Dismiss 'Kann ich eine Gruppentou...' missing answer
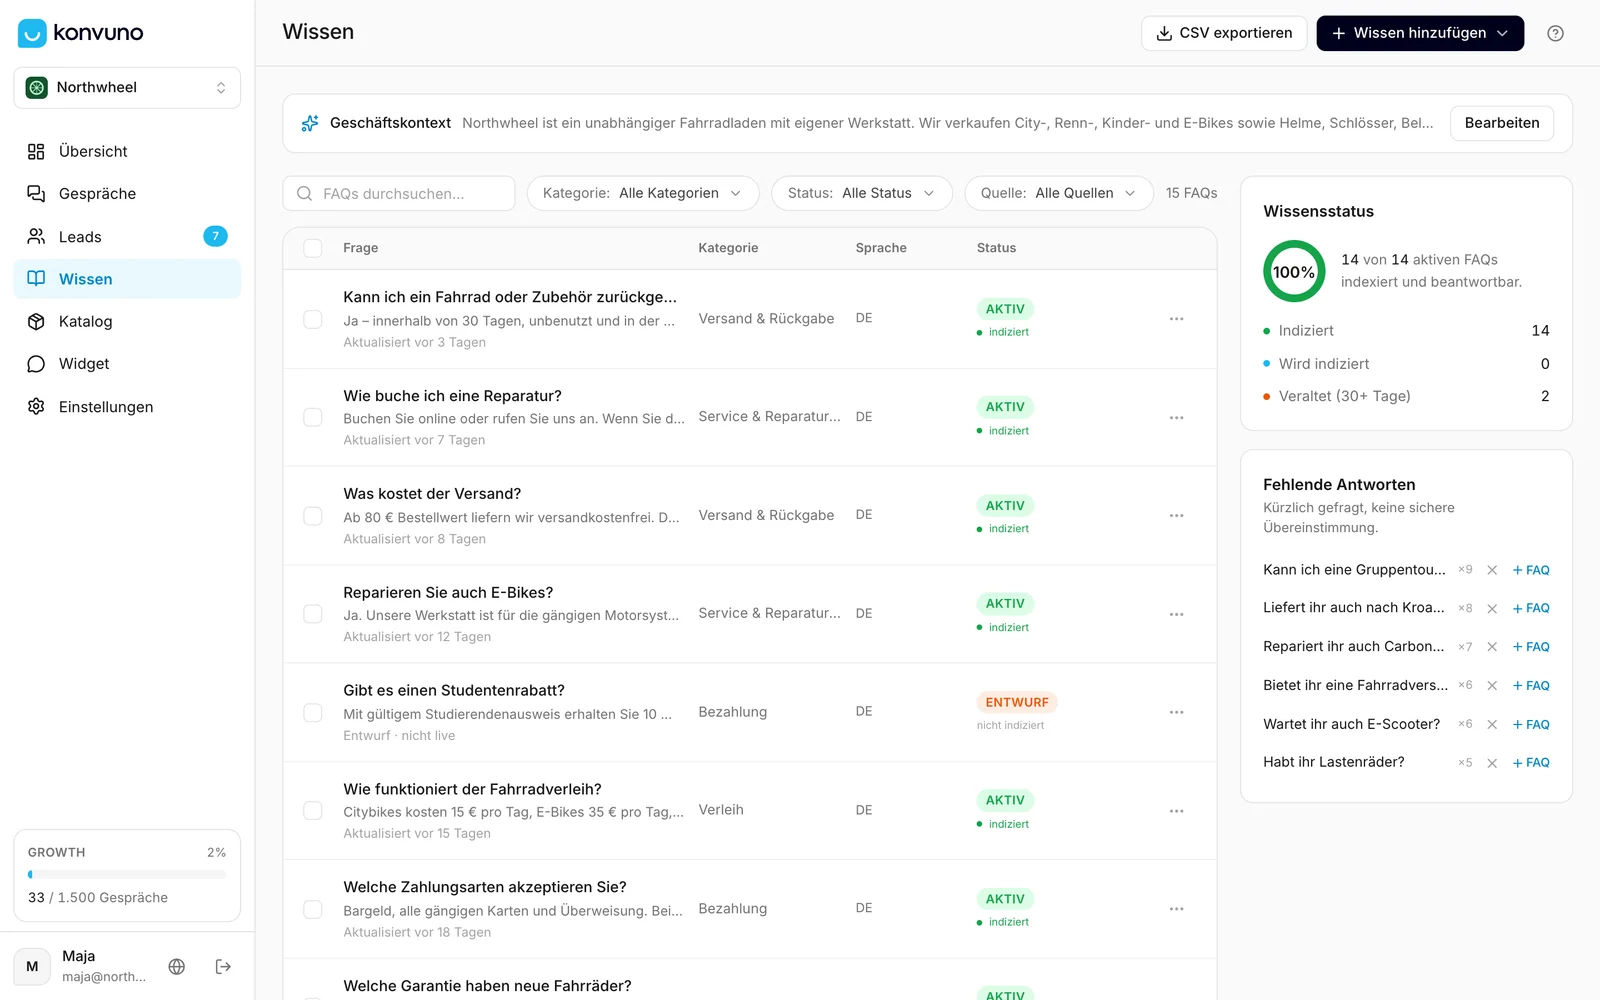 click(x=1492, y=570)
